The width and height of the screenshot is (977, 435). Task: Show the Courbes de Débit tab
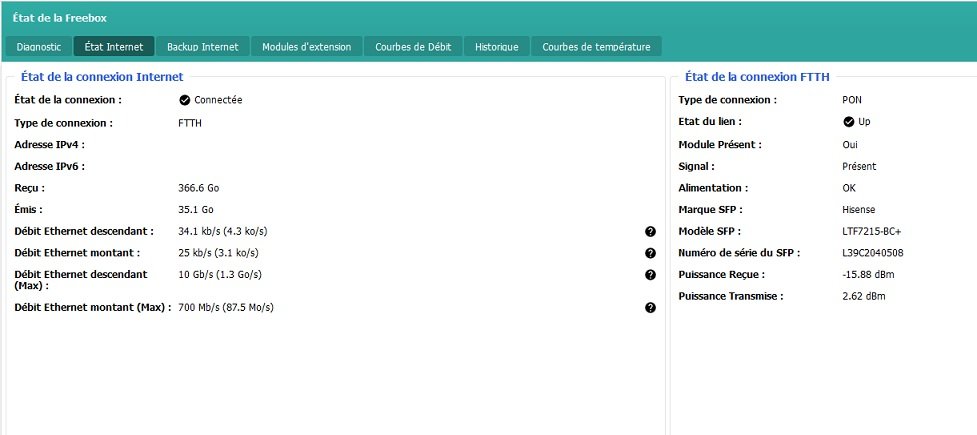point(414,47)
